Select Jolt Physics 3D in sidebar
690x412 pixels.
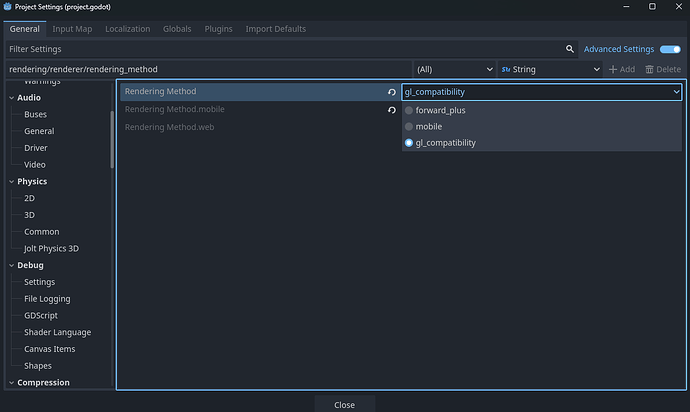[51, 248]
